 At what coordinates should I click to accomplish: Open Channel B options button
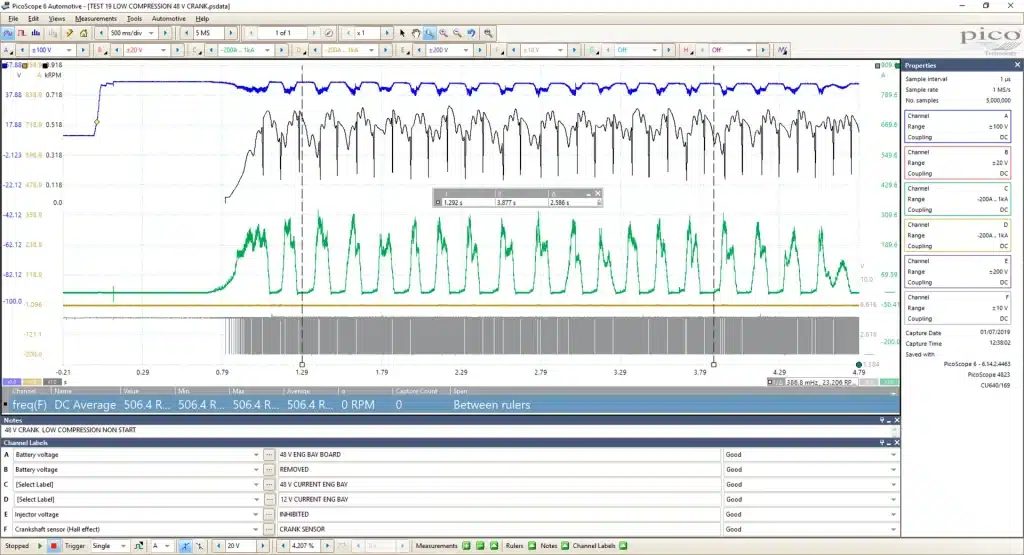click(101, 50)
